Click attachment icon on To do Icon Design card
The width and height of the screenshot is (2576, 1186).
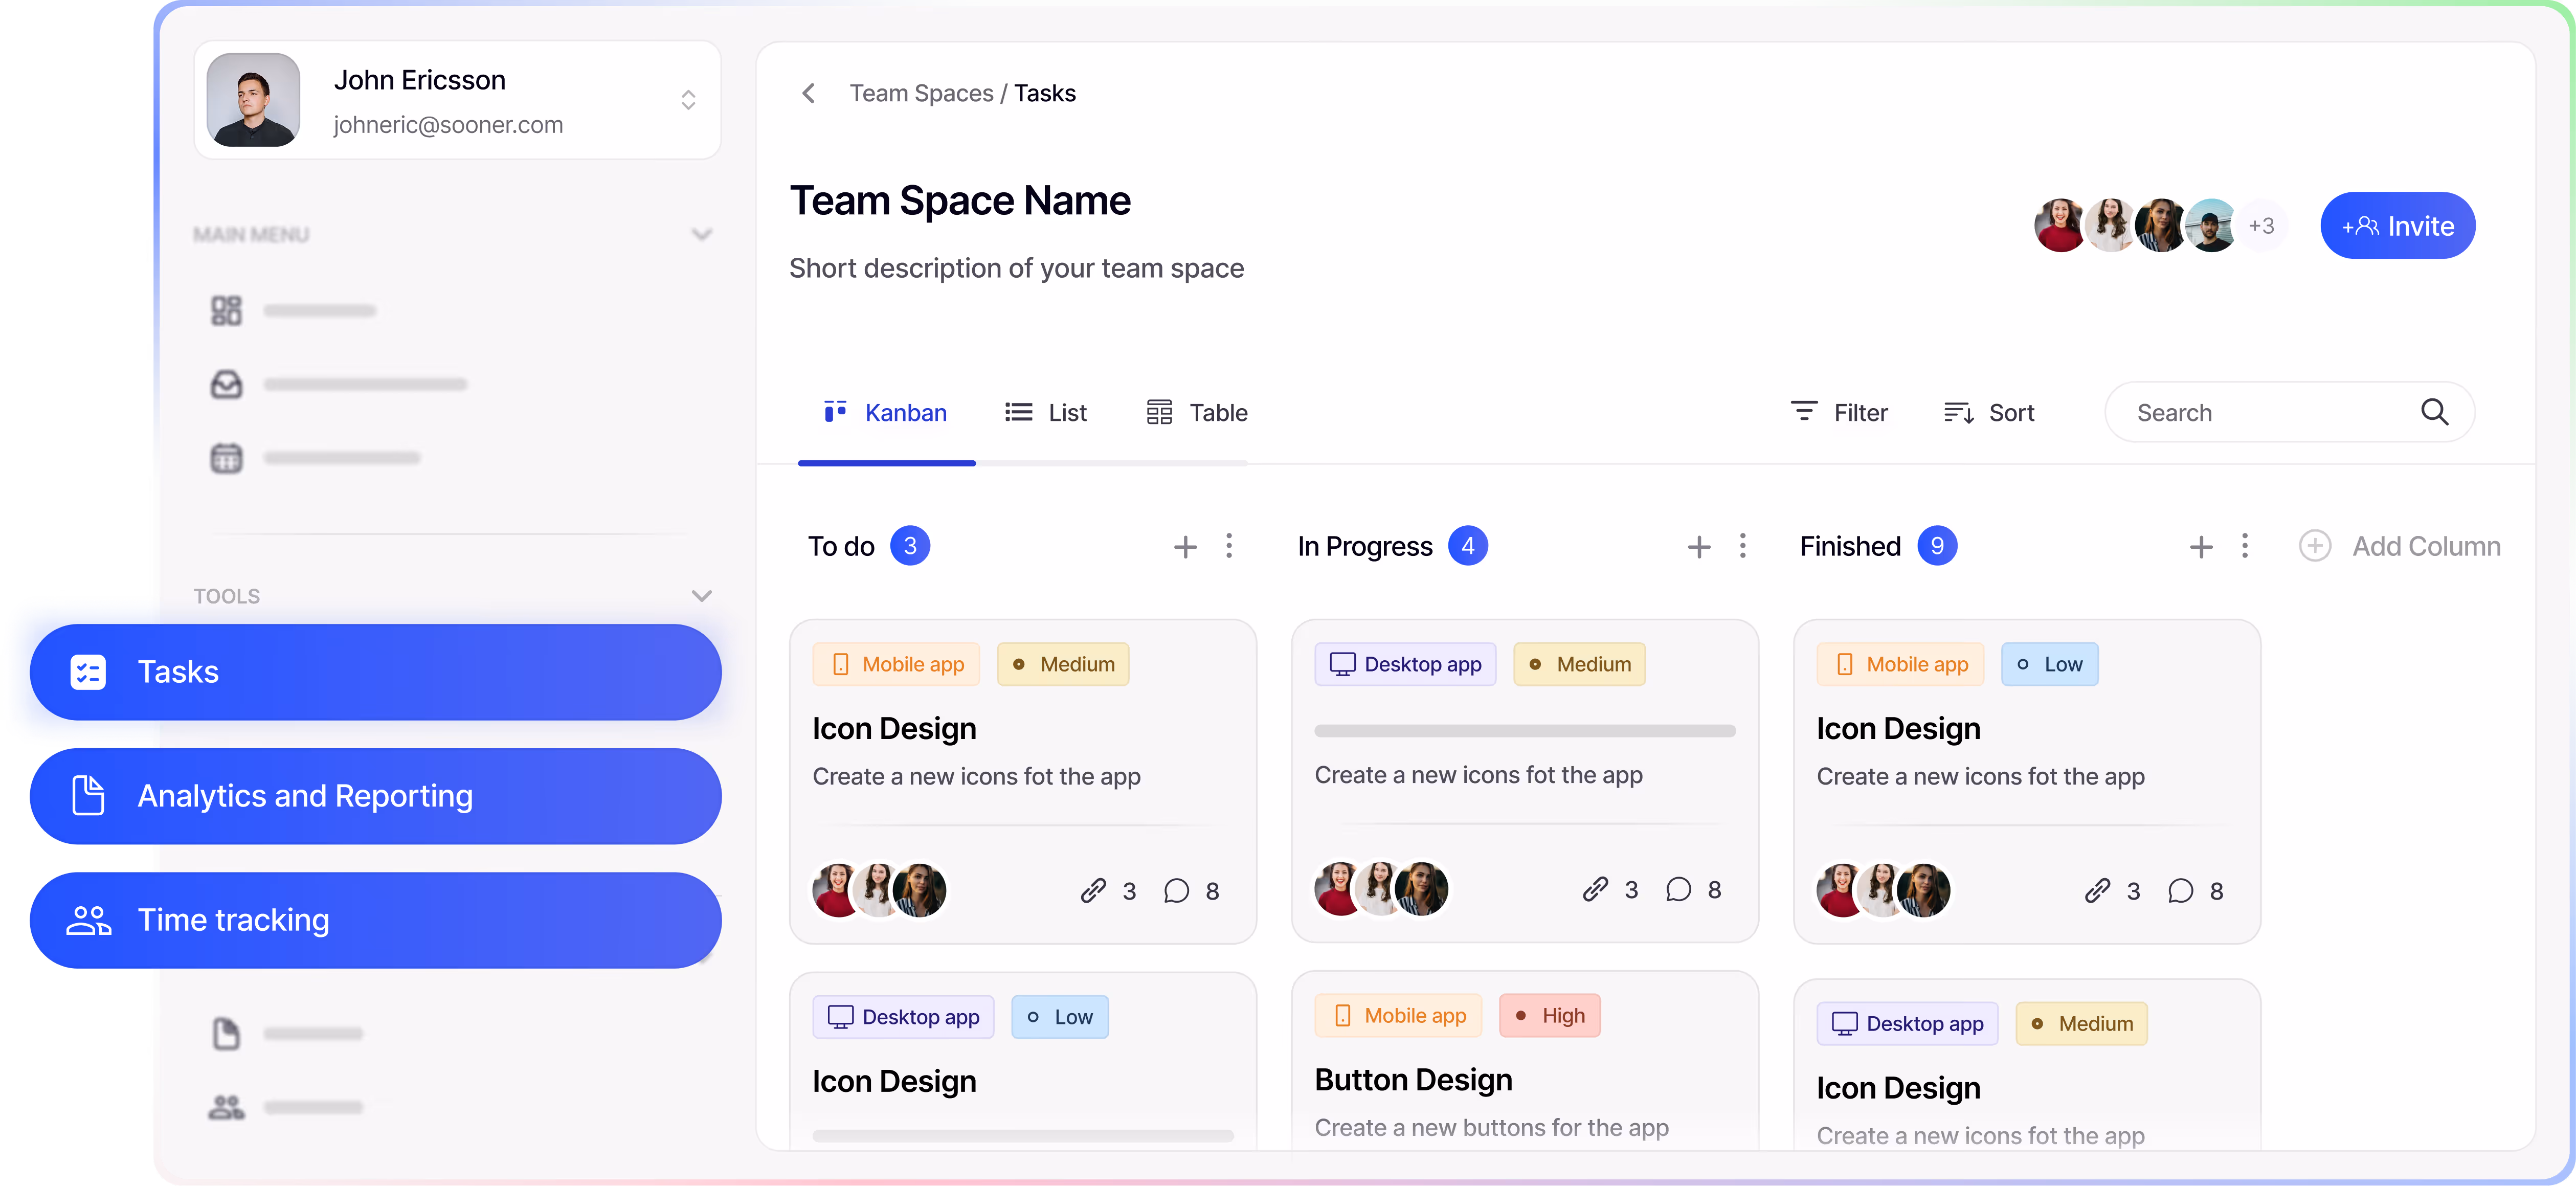click(x=1093, y=890)
